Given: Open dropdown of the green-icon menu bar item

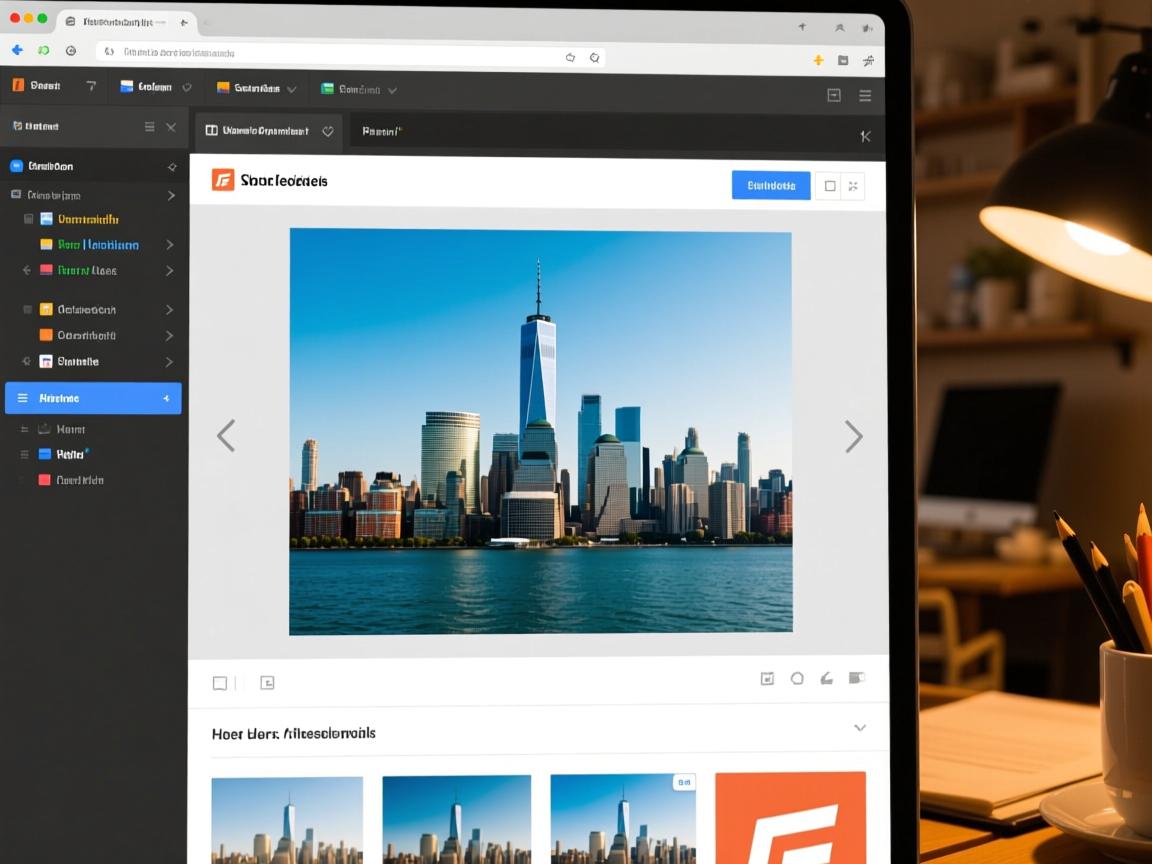Looking at the screenshot, I should tap(392, 90).
